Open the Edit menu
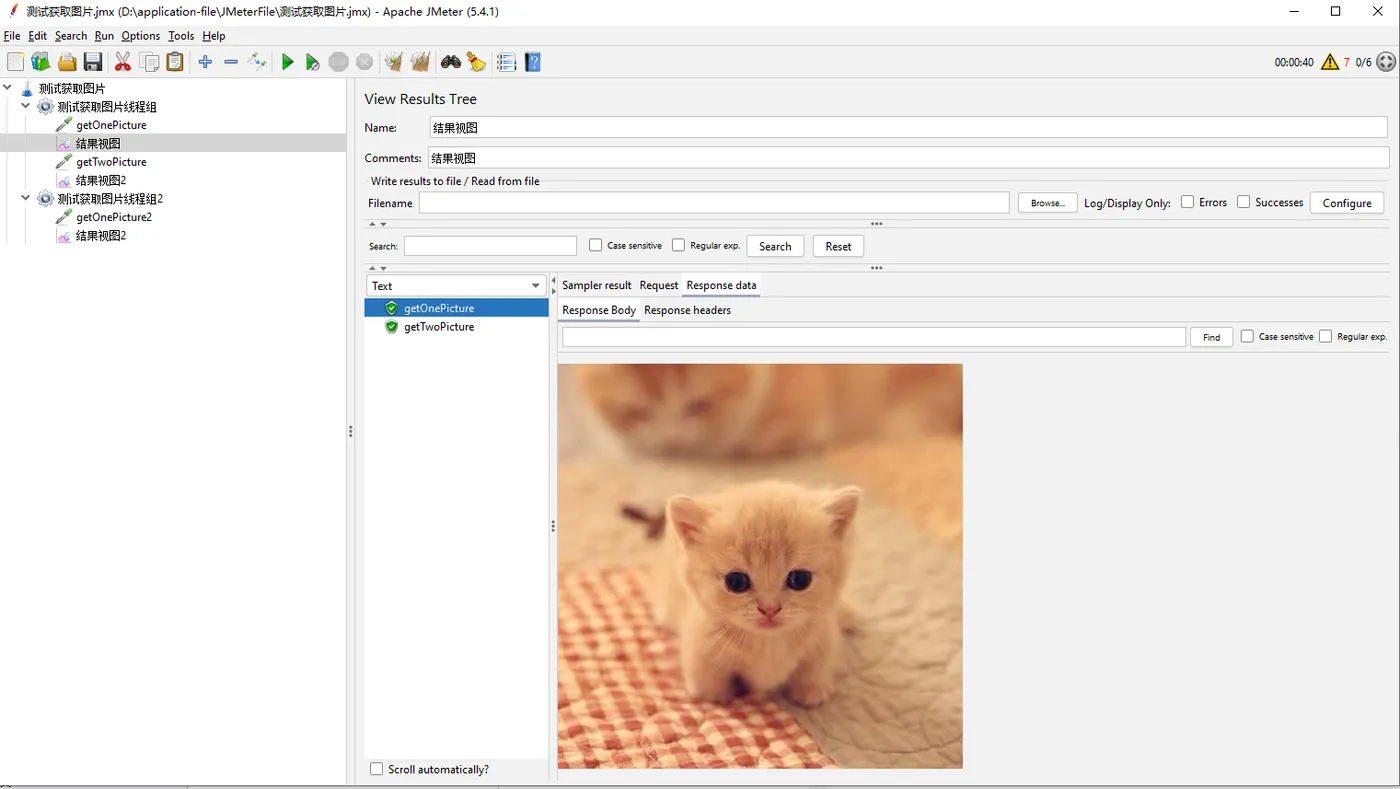 [38, 36]
